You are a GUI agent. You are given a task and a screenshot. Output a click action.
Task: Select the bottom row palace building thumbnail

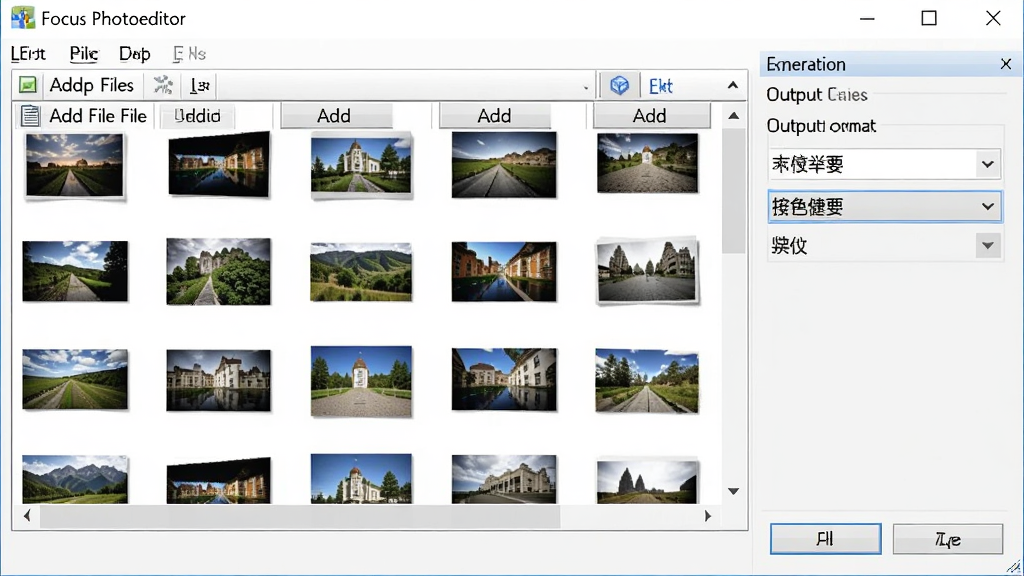click(504, 479)
